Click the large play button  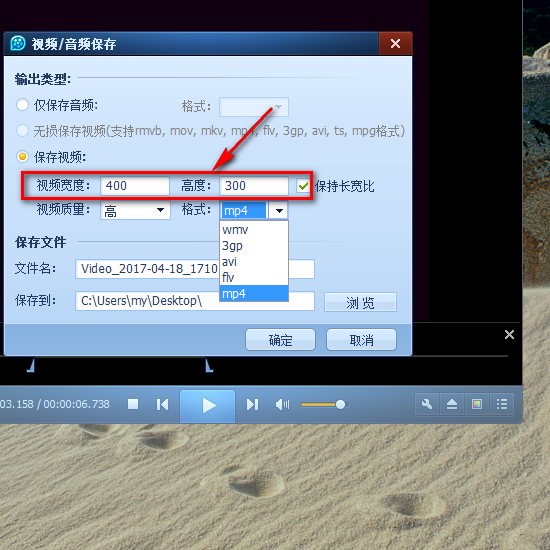(208, 406)
